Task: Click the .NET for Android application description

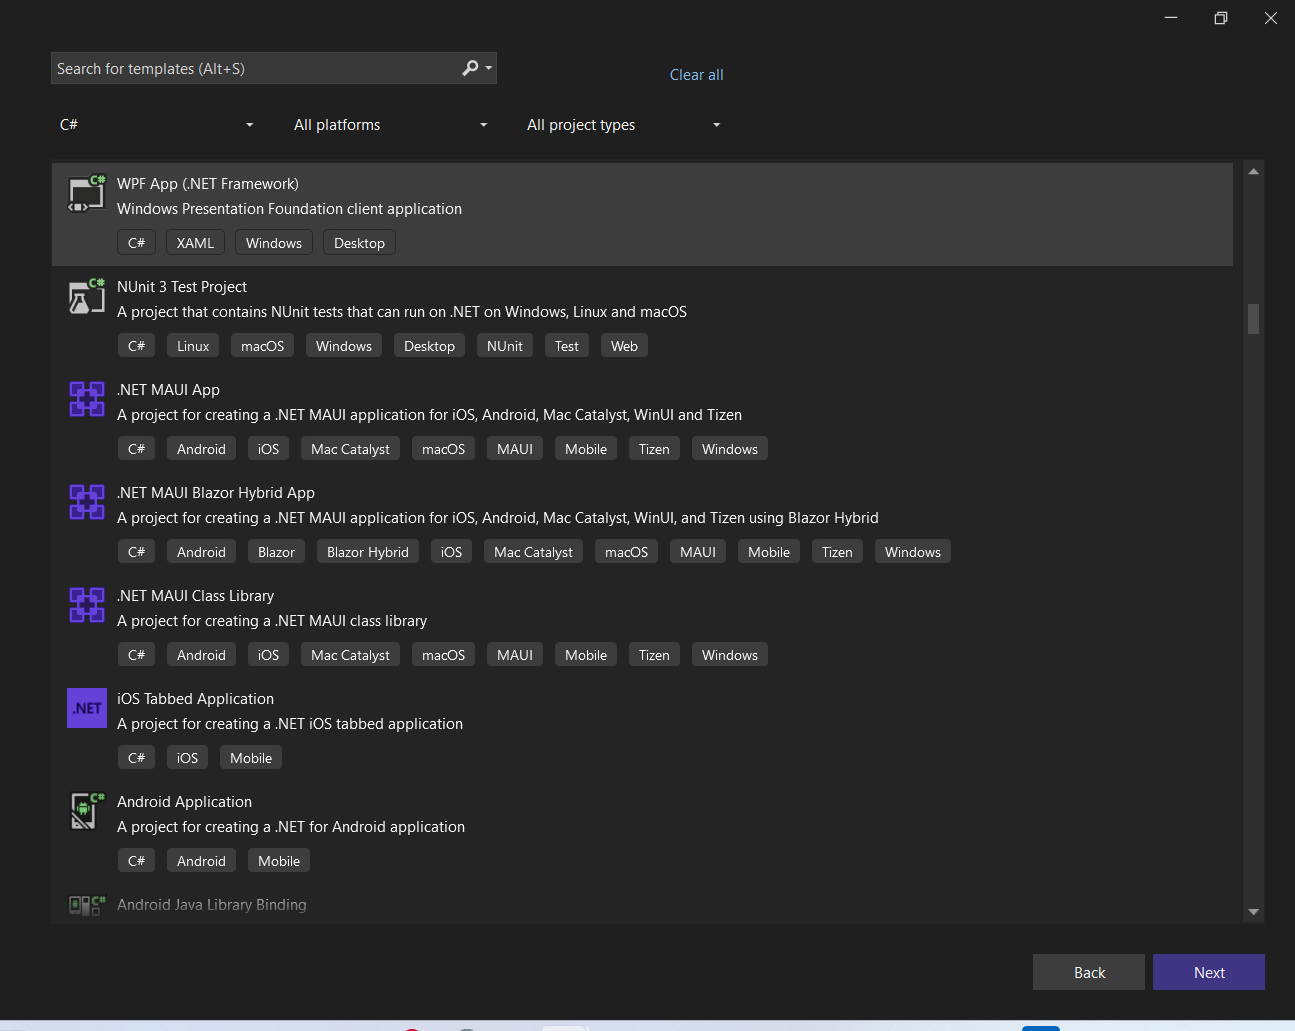Action: click(x=291, y=827)
